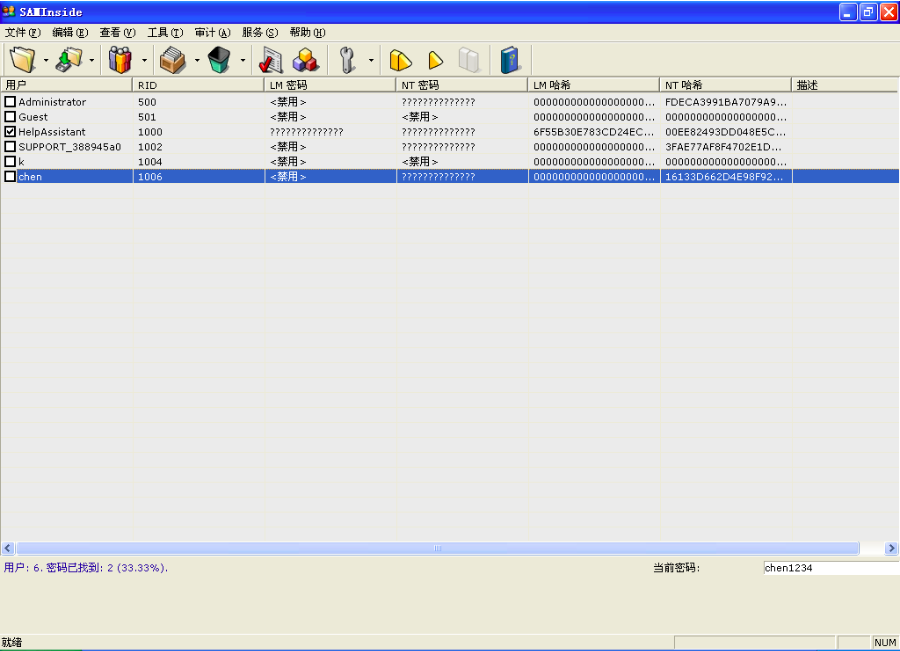Open the 审计(A) menu

[212, 32]
